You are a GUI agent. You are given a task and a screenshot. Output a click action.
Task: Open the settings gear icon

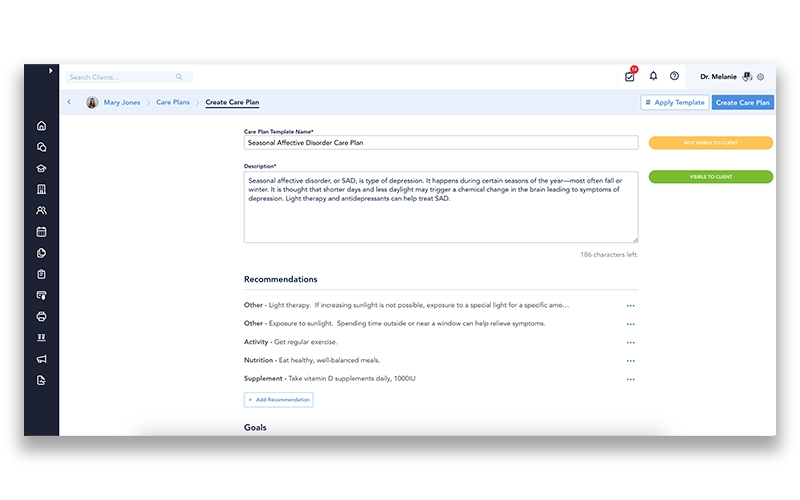pyautogui.click(x=761, y=77)
